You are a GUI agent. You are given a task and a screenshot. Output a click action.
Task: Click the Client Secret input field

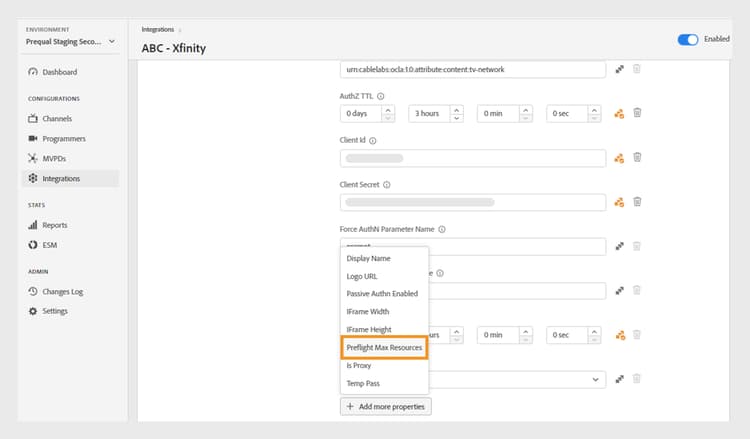click(473, 202)
